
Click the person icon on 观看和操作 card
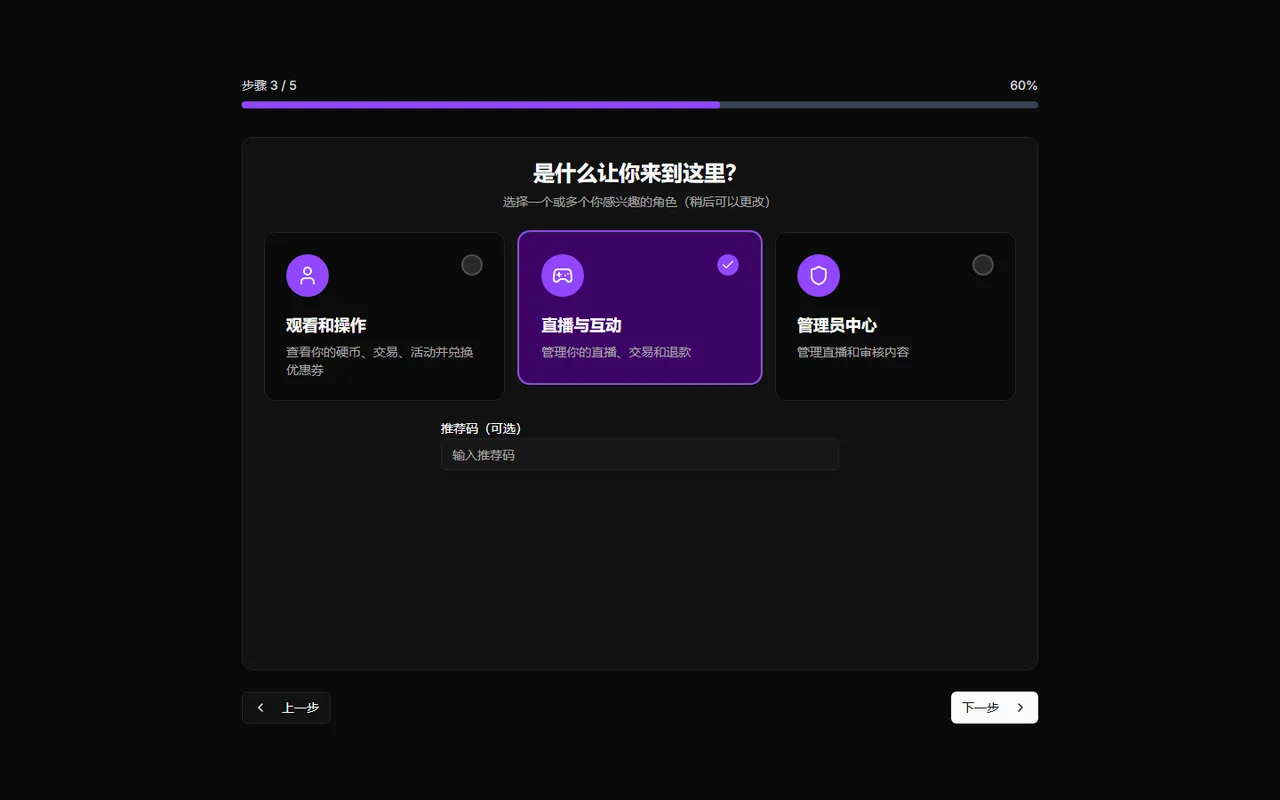click(307, 275)
